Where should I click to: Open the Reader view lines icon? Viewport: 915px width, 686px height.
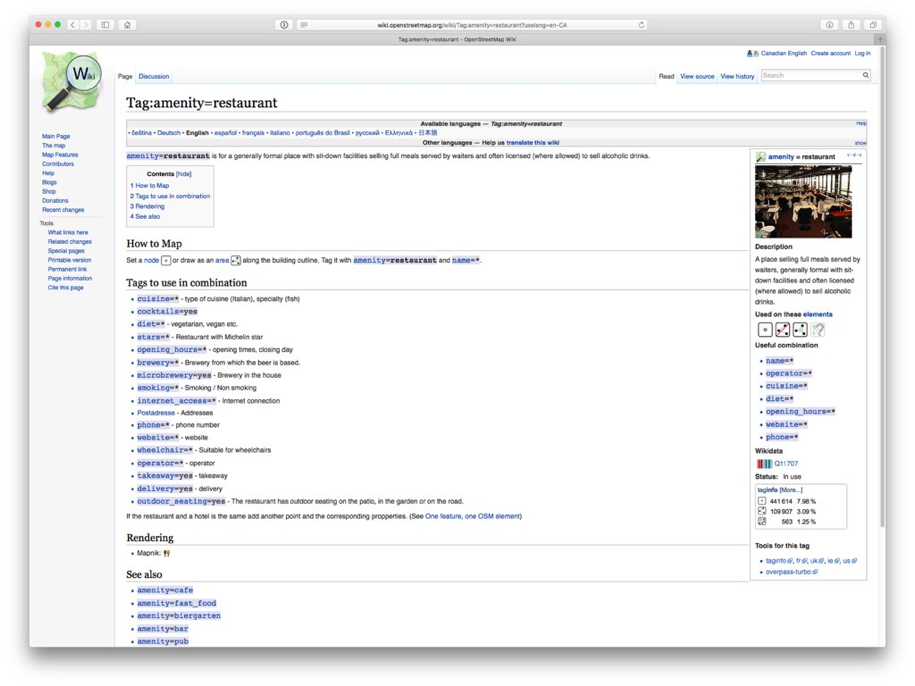[x=304, y=25]
